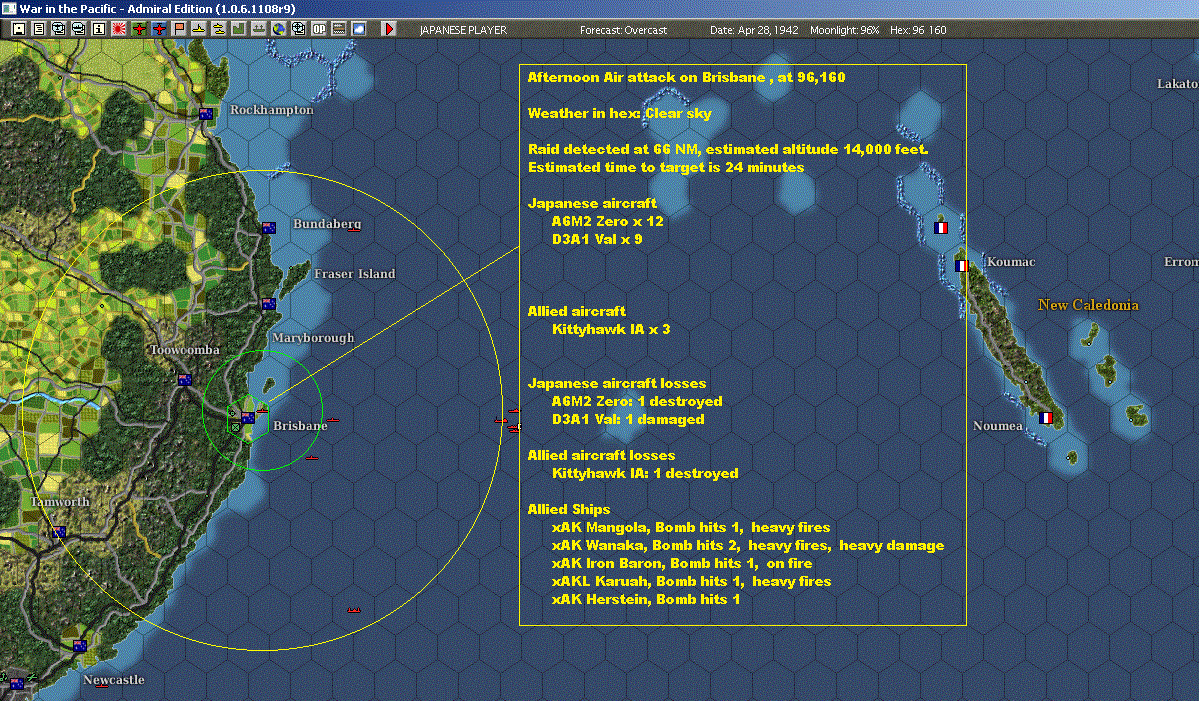This screenshot has width=1199, height=701.
Task: Select the Australian flag near Maryborough
Action: (x=268, y=304)
